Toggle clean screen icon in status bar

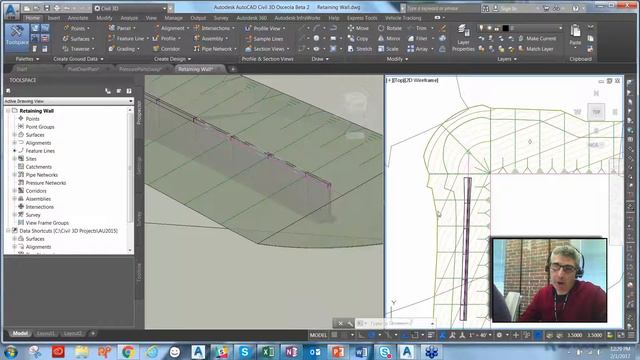pyautogui.click(x=621, y=335)
